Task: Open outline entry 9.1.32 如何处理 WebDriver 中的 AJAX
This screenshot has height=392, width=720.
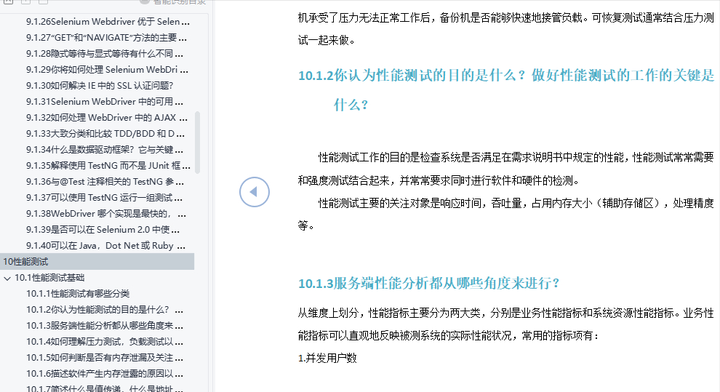Action: [107, 118]
